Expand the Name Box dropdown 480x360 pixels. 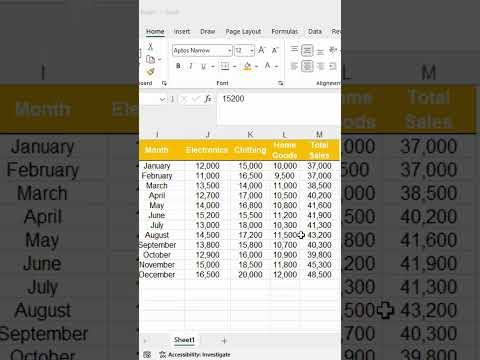[x=162, y=99]
